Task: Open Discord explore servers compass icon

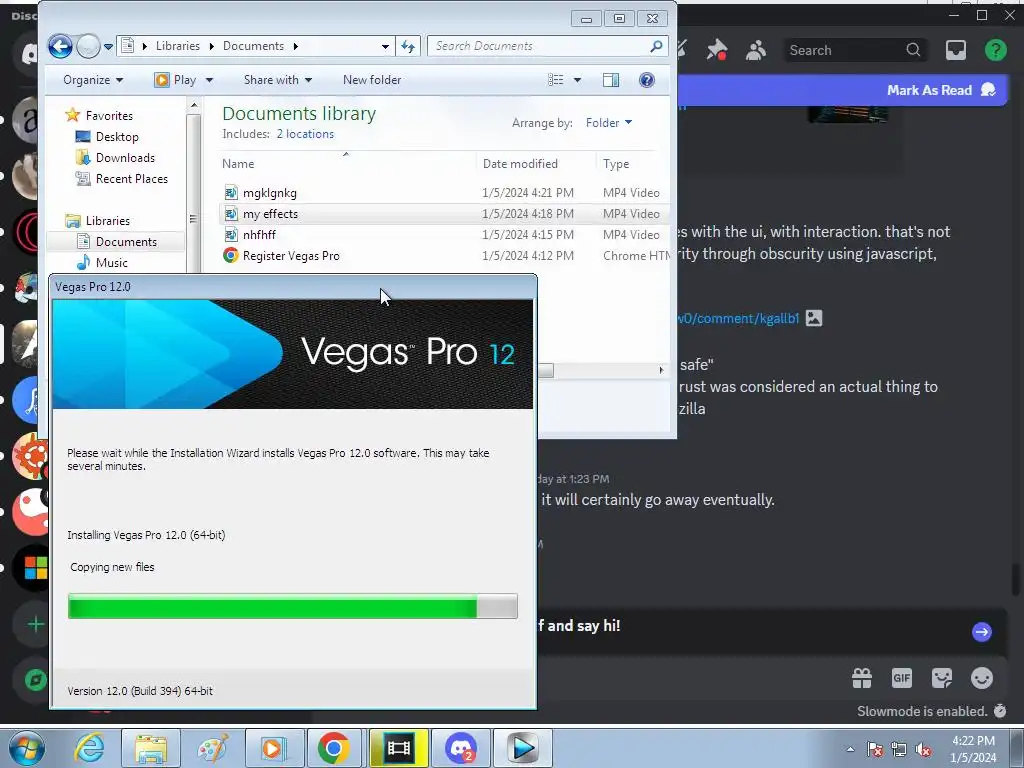Action: [x=35, y=680]
